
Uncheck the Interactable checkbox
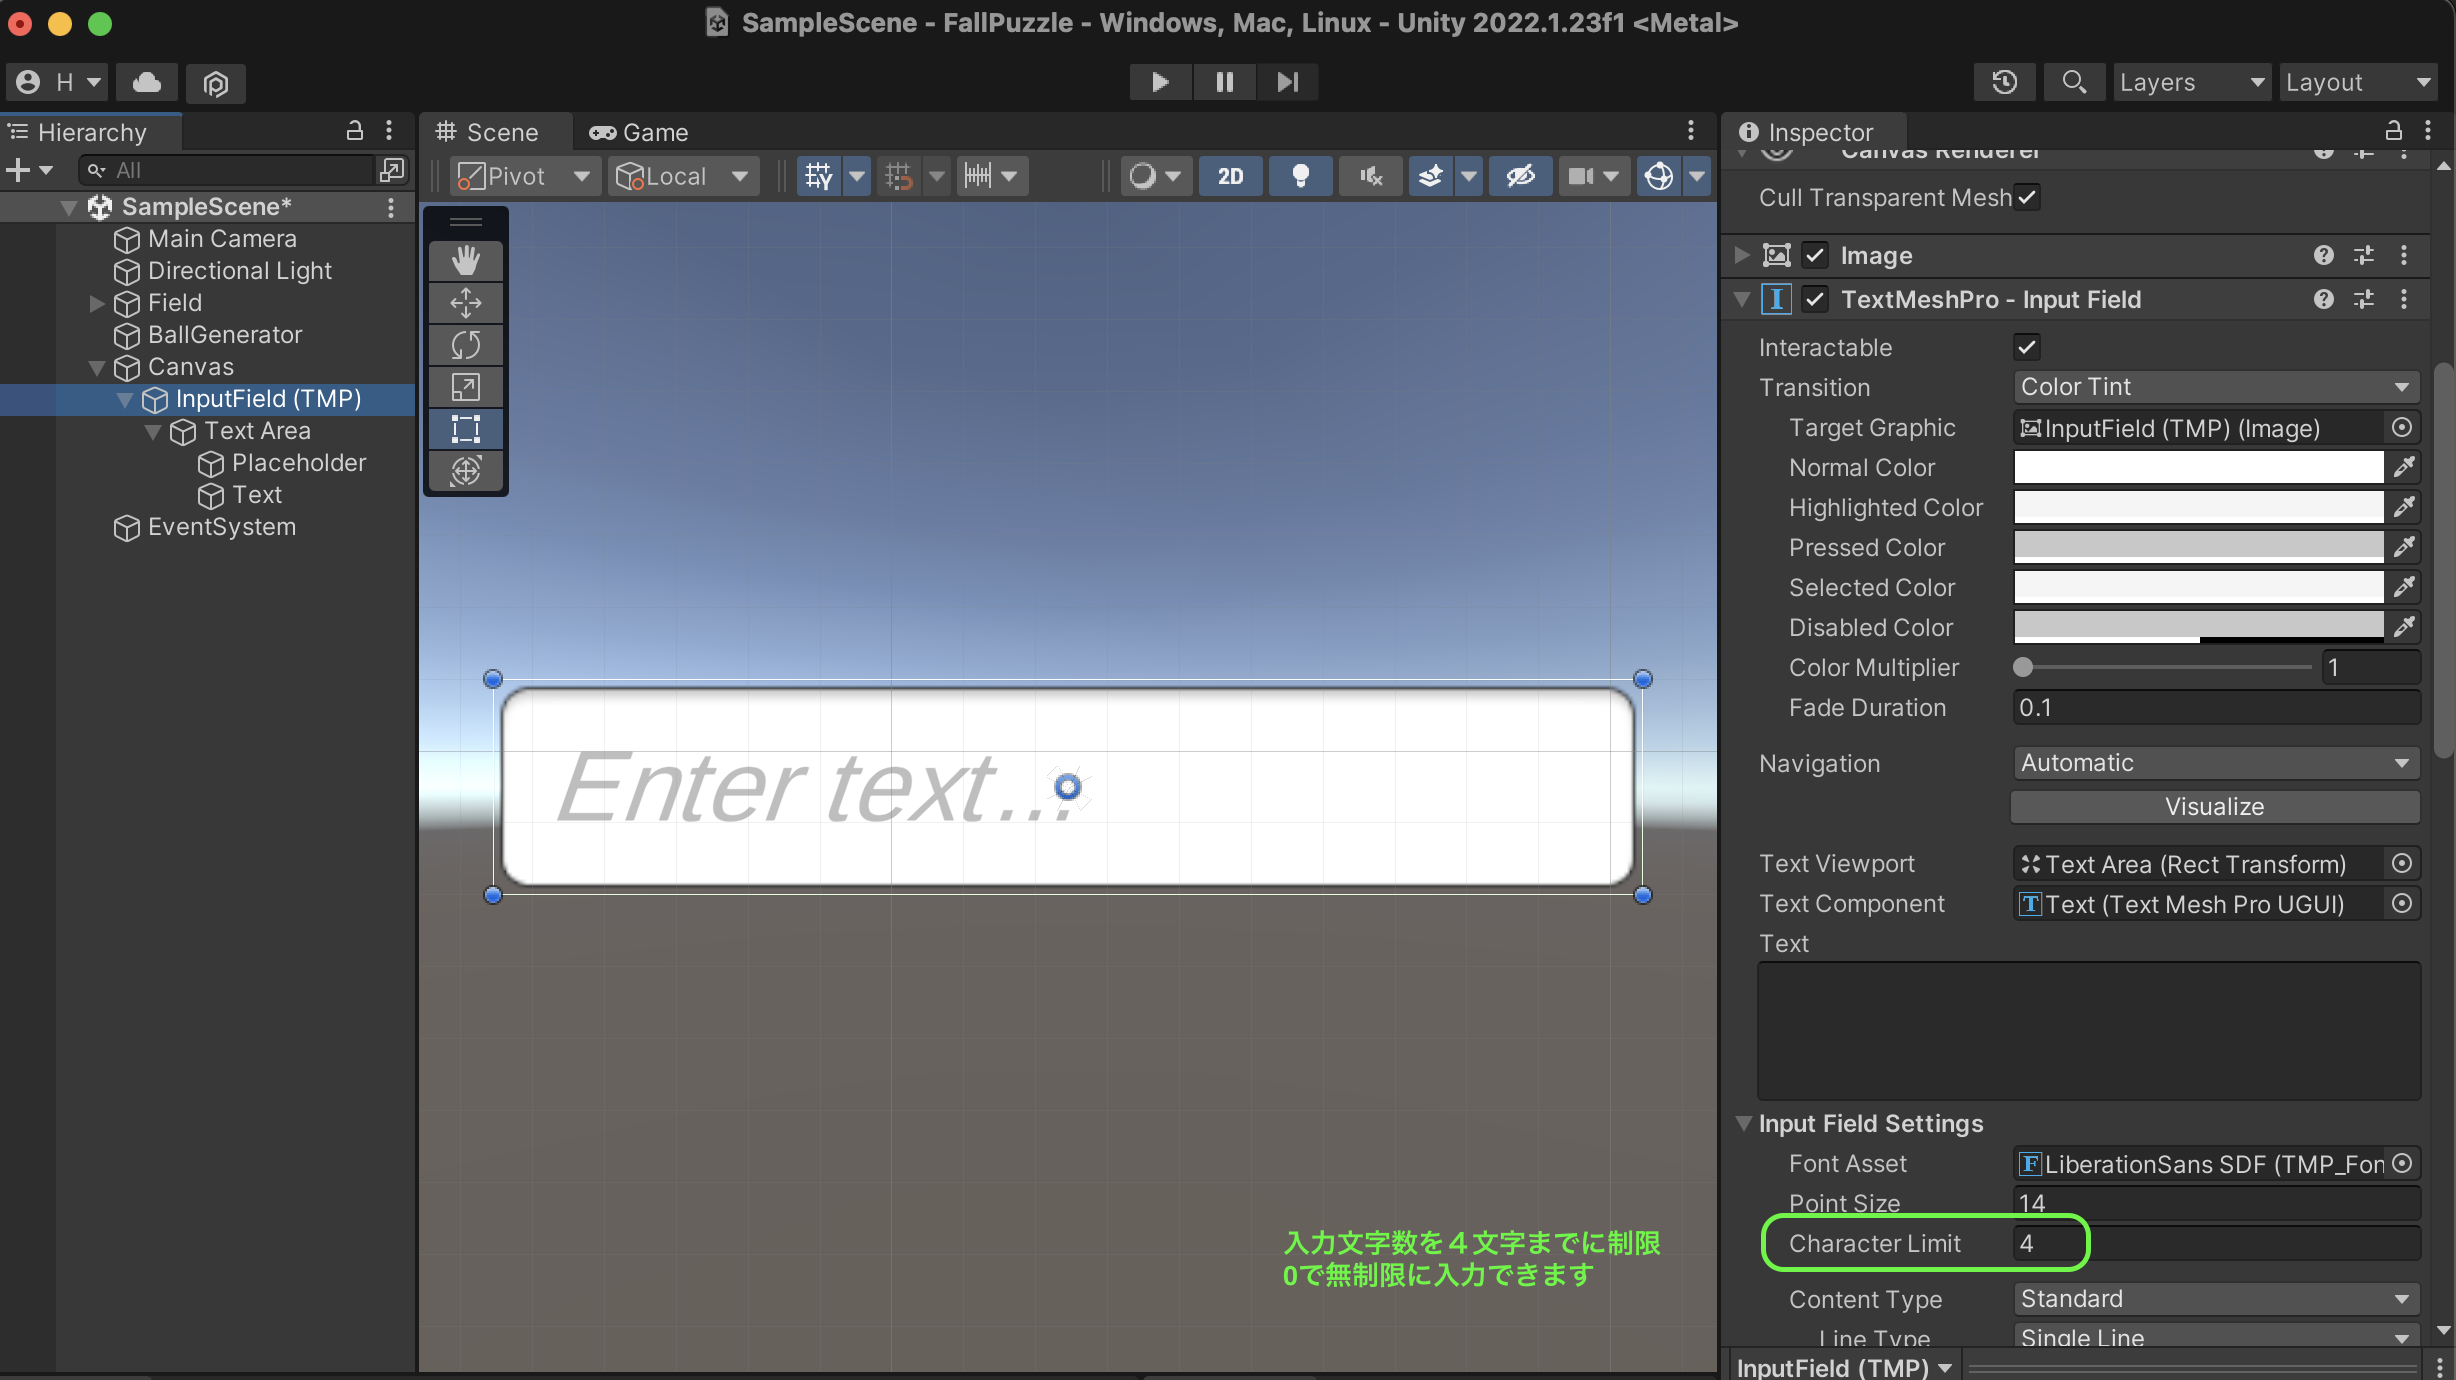[x=2027, y=347]
